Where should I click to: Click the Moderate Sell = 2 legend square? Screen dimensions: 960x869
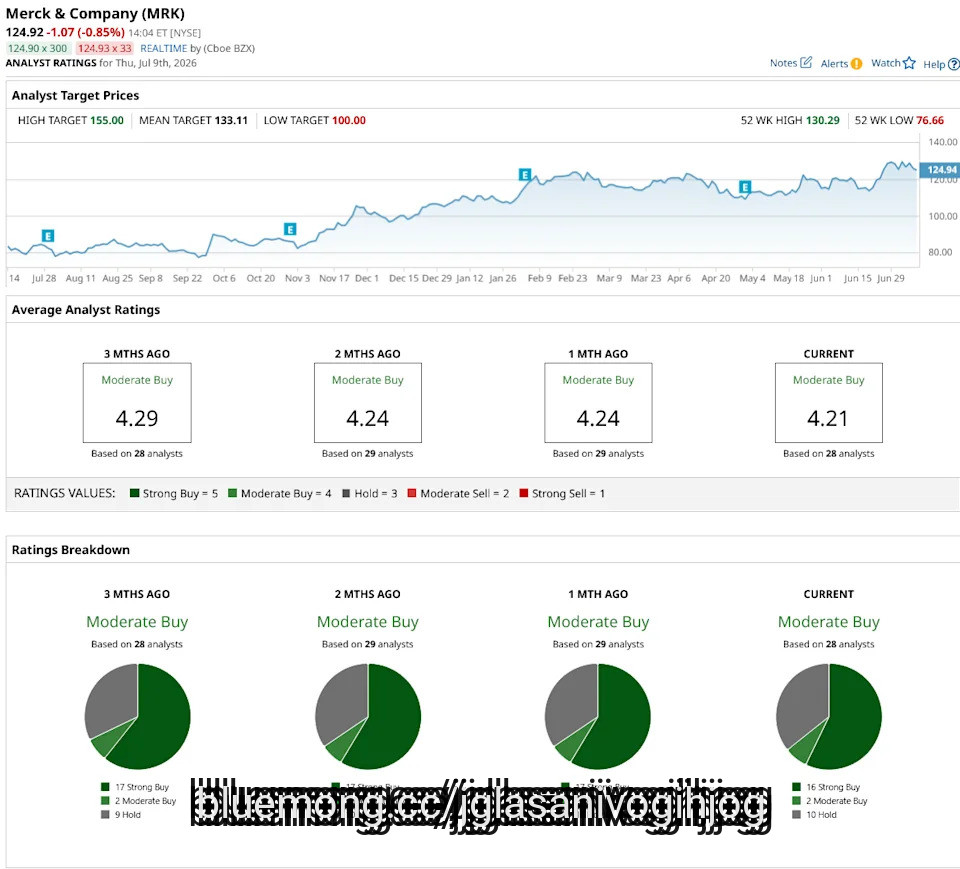pyautogui.click(x=412, y=493)
